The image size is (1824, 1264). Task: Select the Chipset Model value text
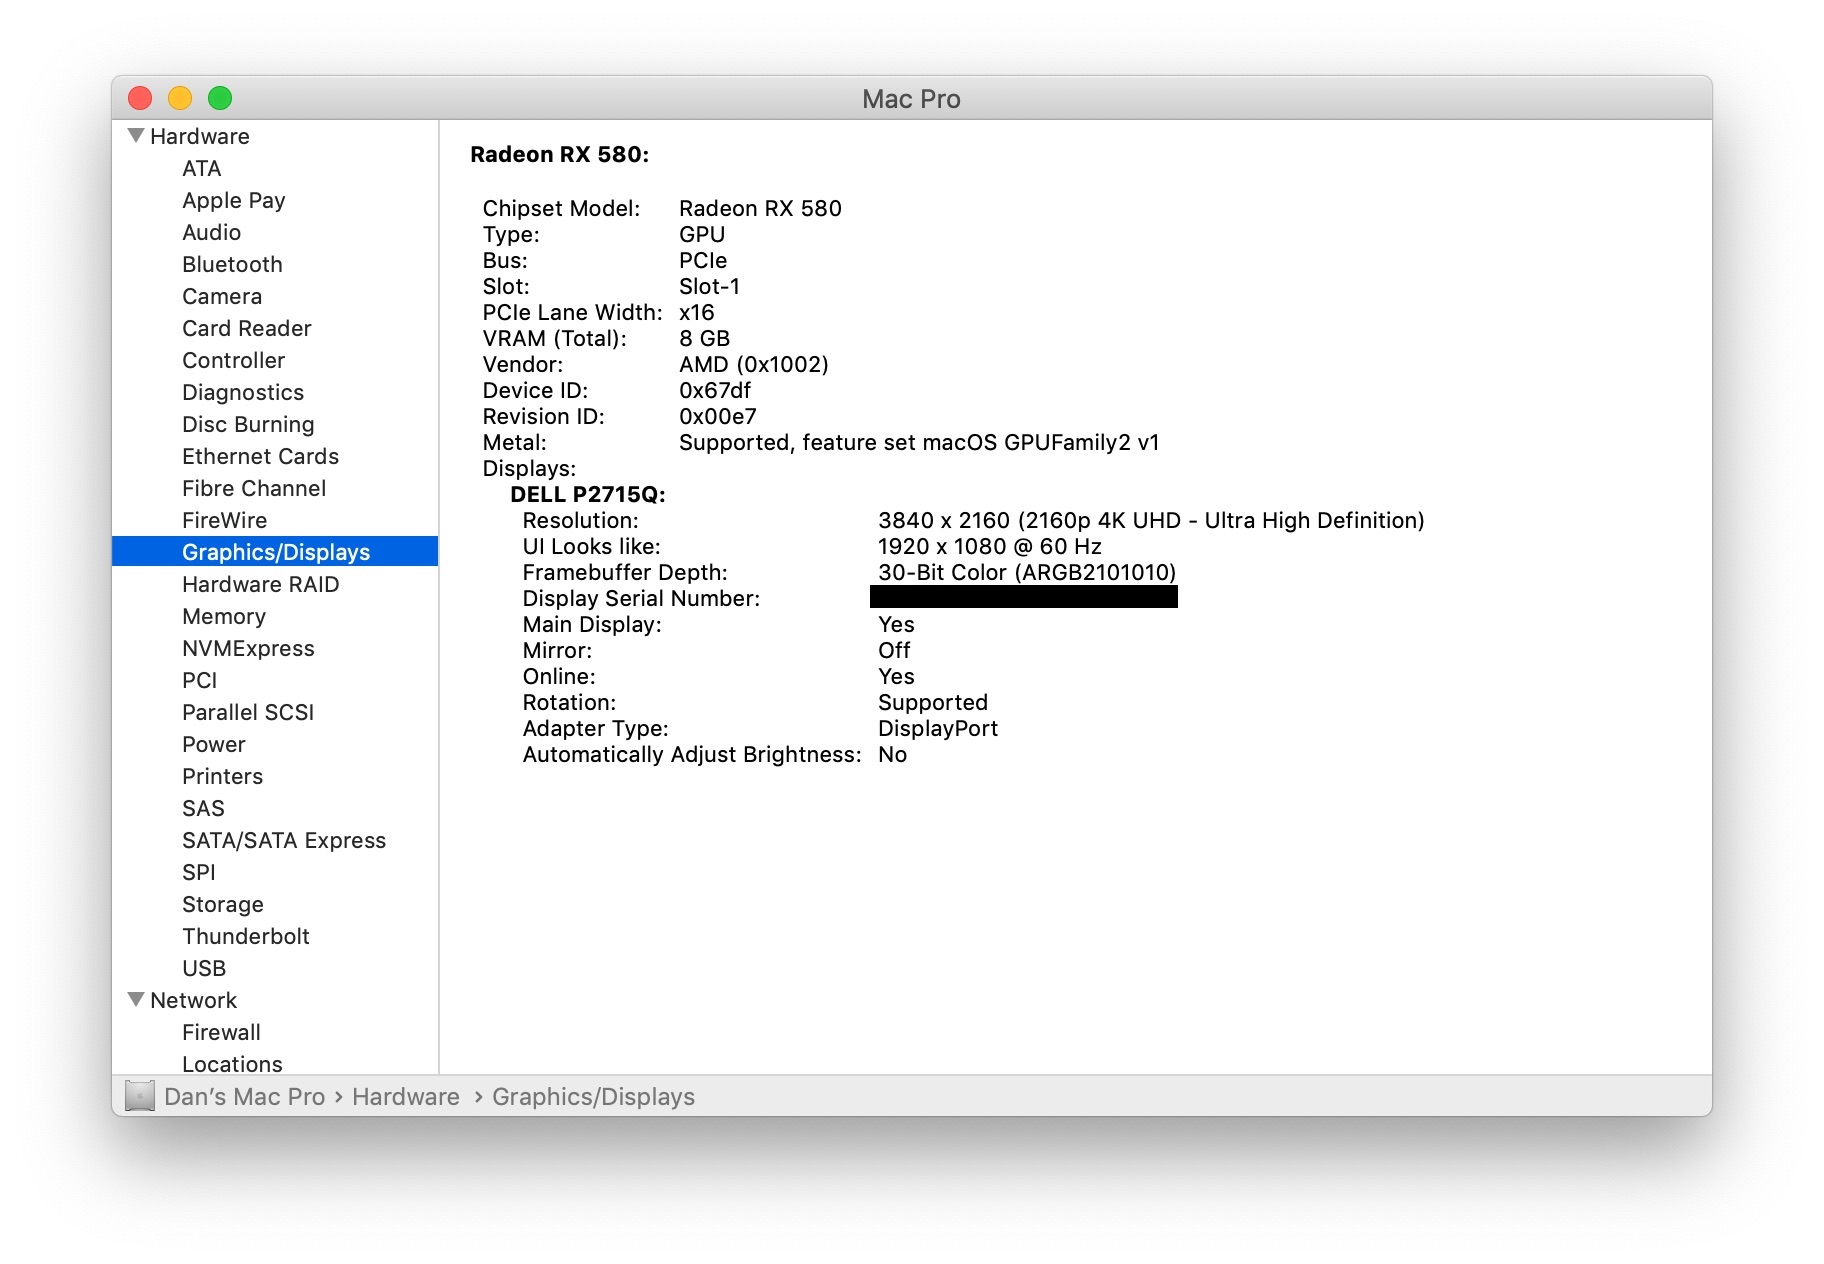[760, 208]
